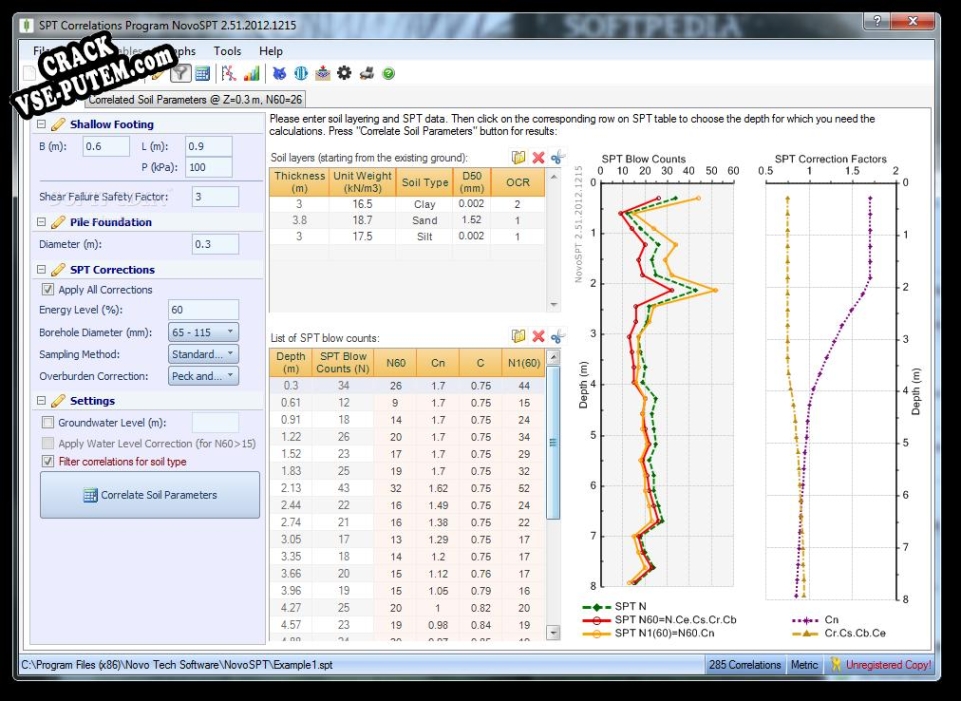Viewport: 961px width, 701px height.
Task: Delete soil layer with red X icon
Action: [538, 157]
